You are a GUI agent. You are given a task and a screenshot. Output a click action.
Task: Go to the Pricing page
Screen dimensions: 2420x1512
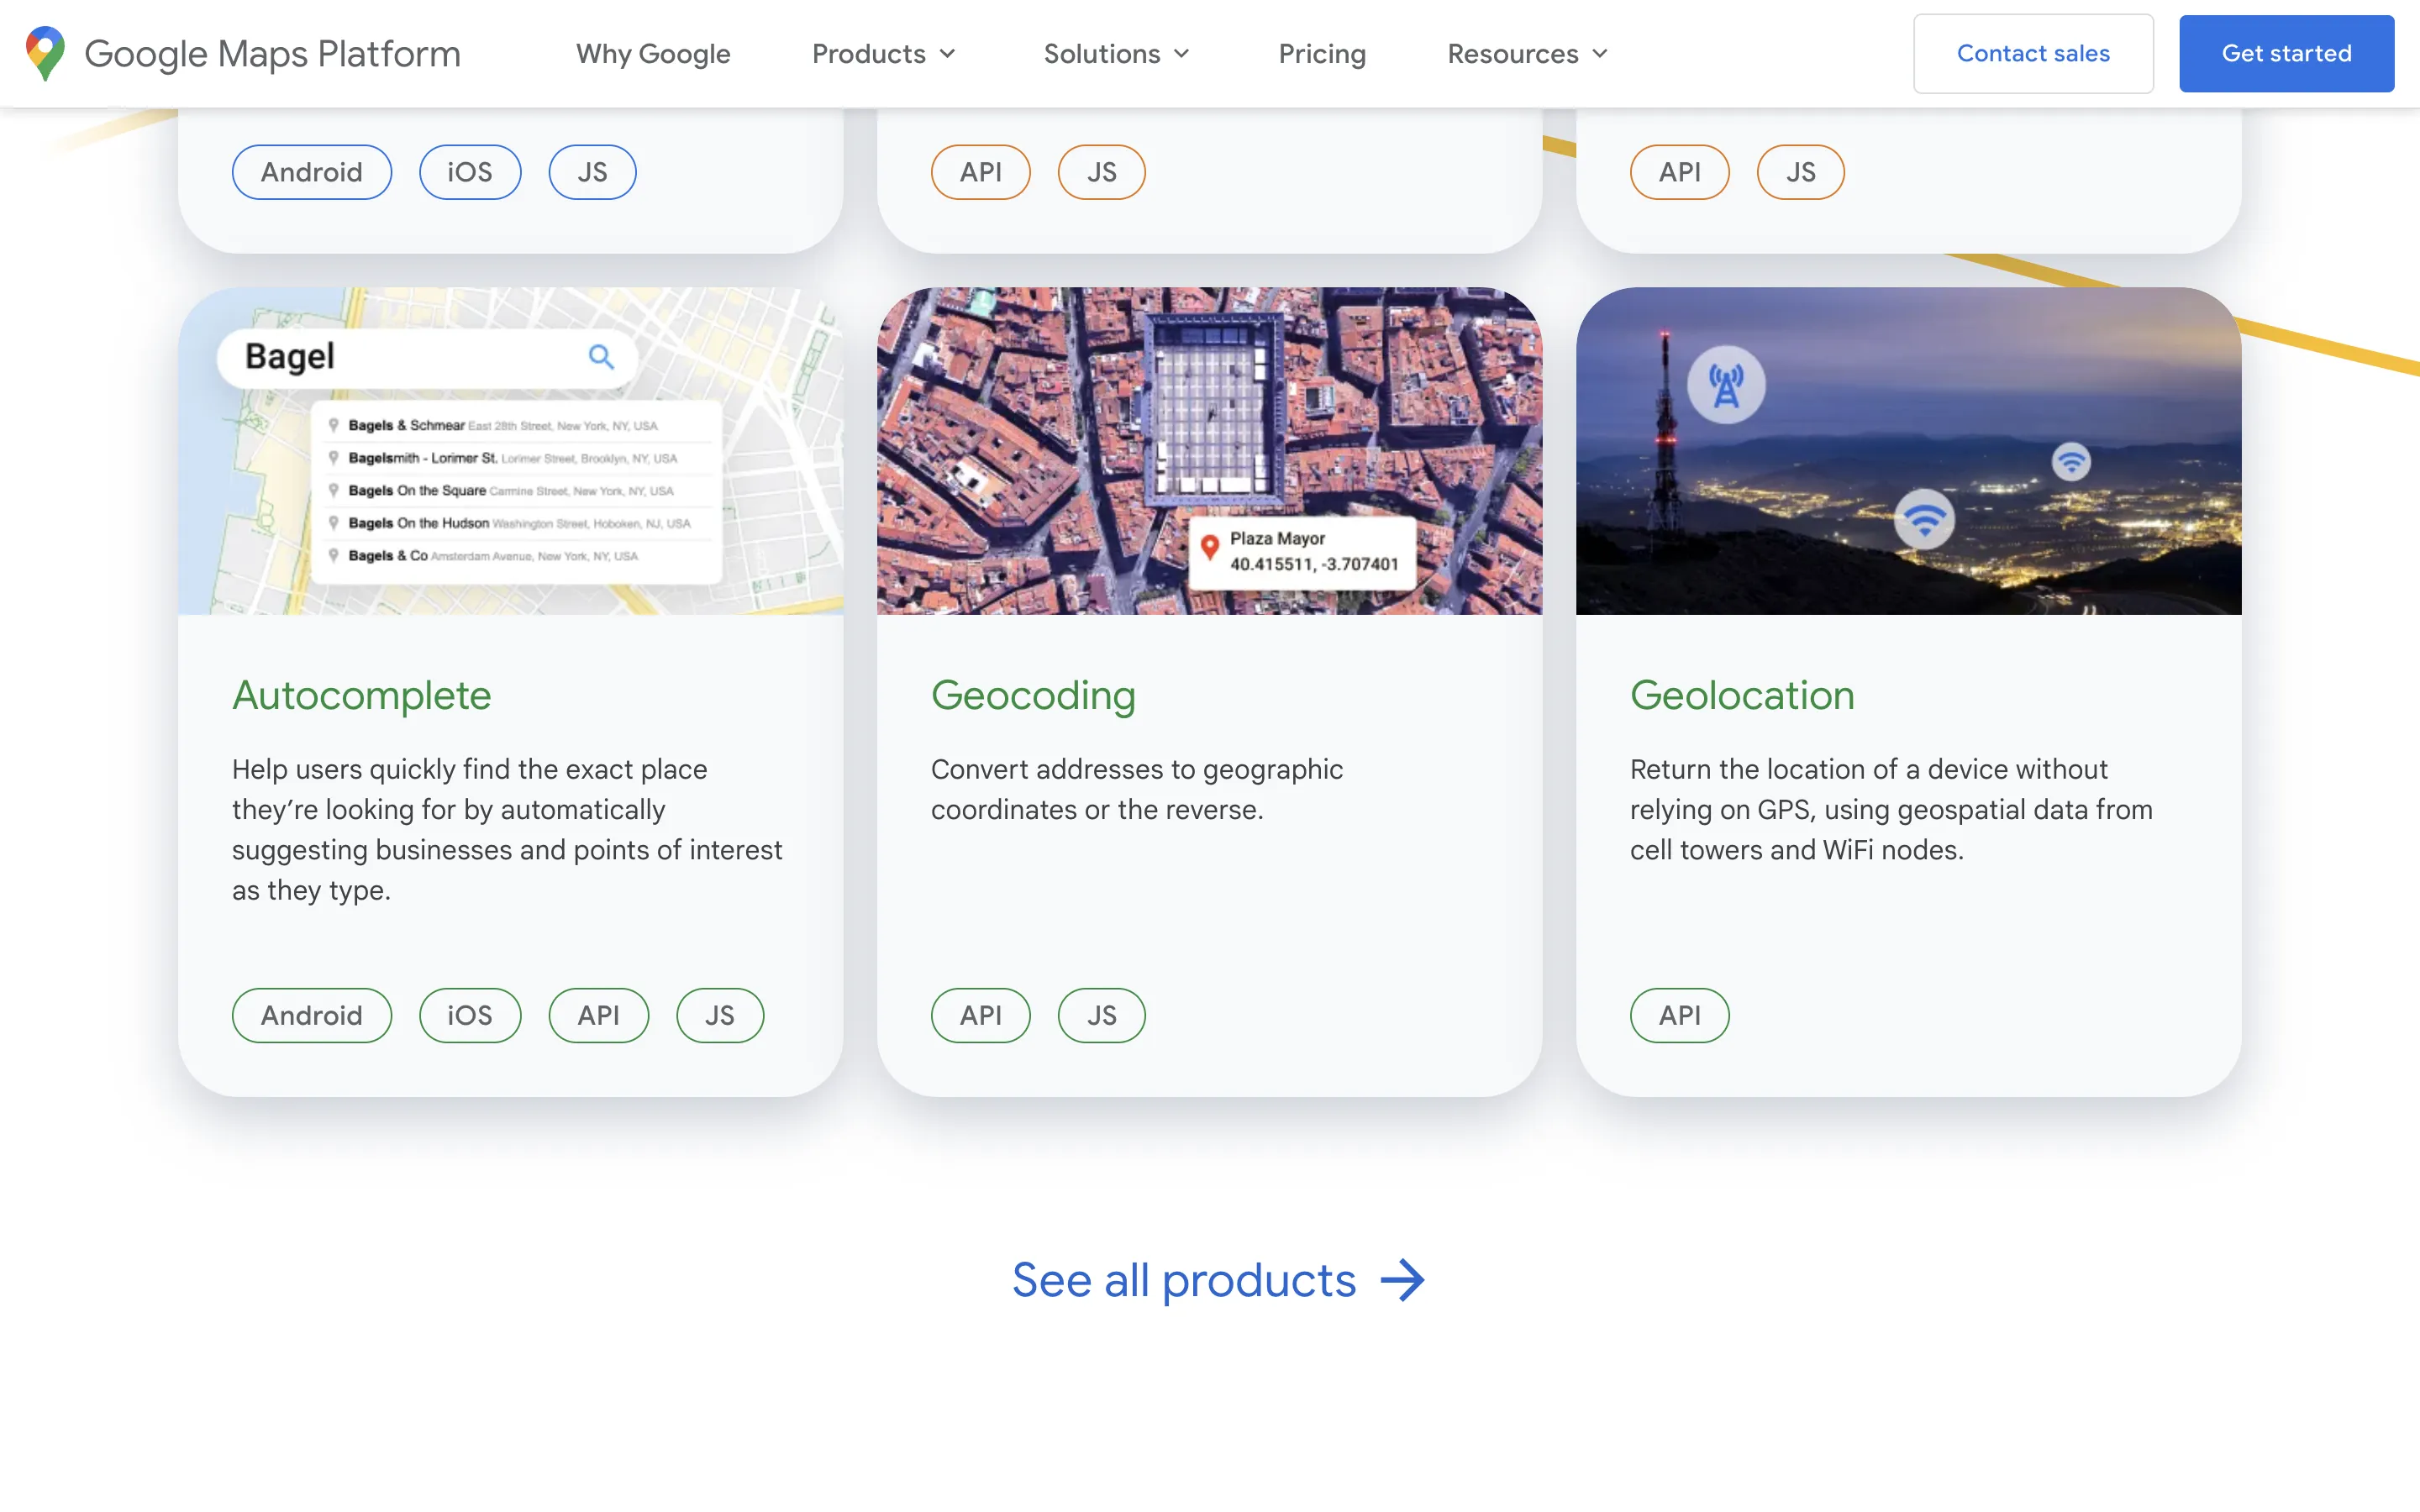[1321, 54]
